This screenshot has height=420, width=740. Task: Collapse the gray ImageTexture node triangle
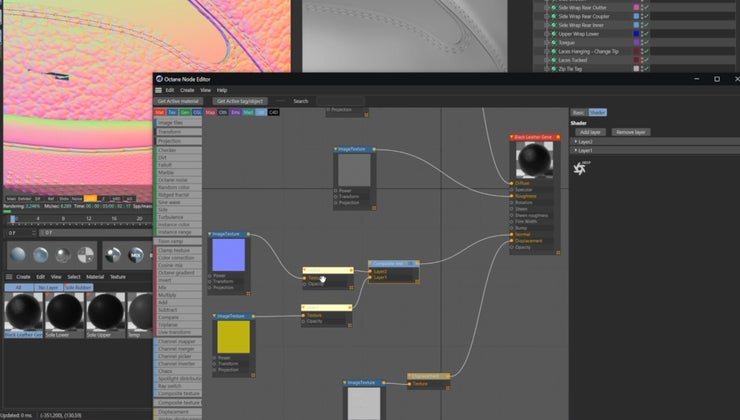click(x=336, y=149)
